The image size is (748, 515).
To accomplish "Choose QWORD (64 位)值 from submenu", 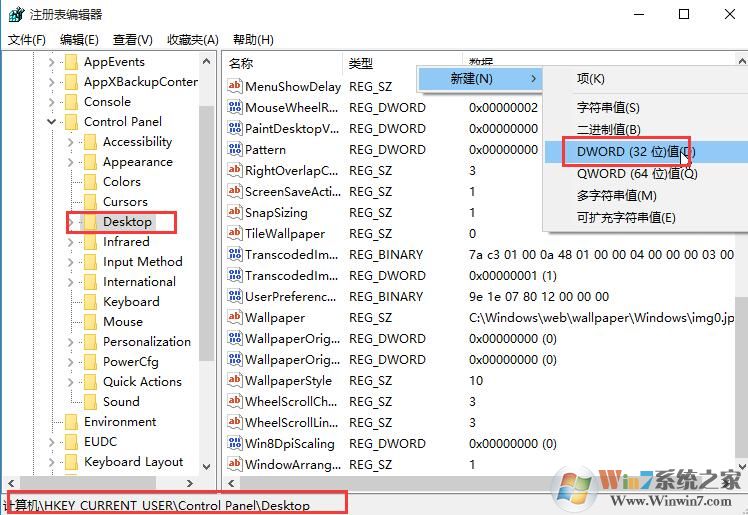I will point(646,174).
